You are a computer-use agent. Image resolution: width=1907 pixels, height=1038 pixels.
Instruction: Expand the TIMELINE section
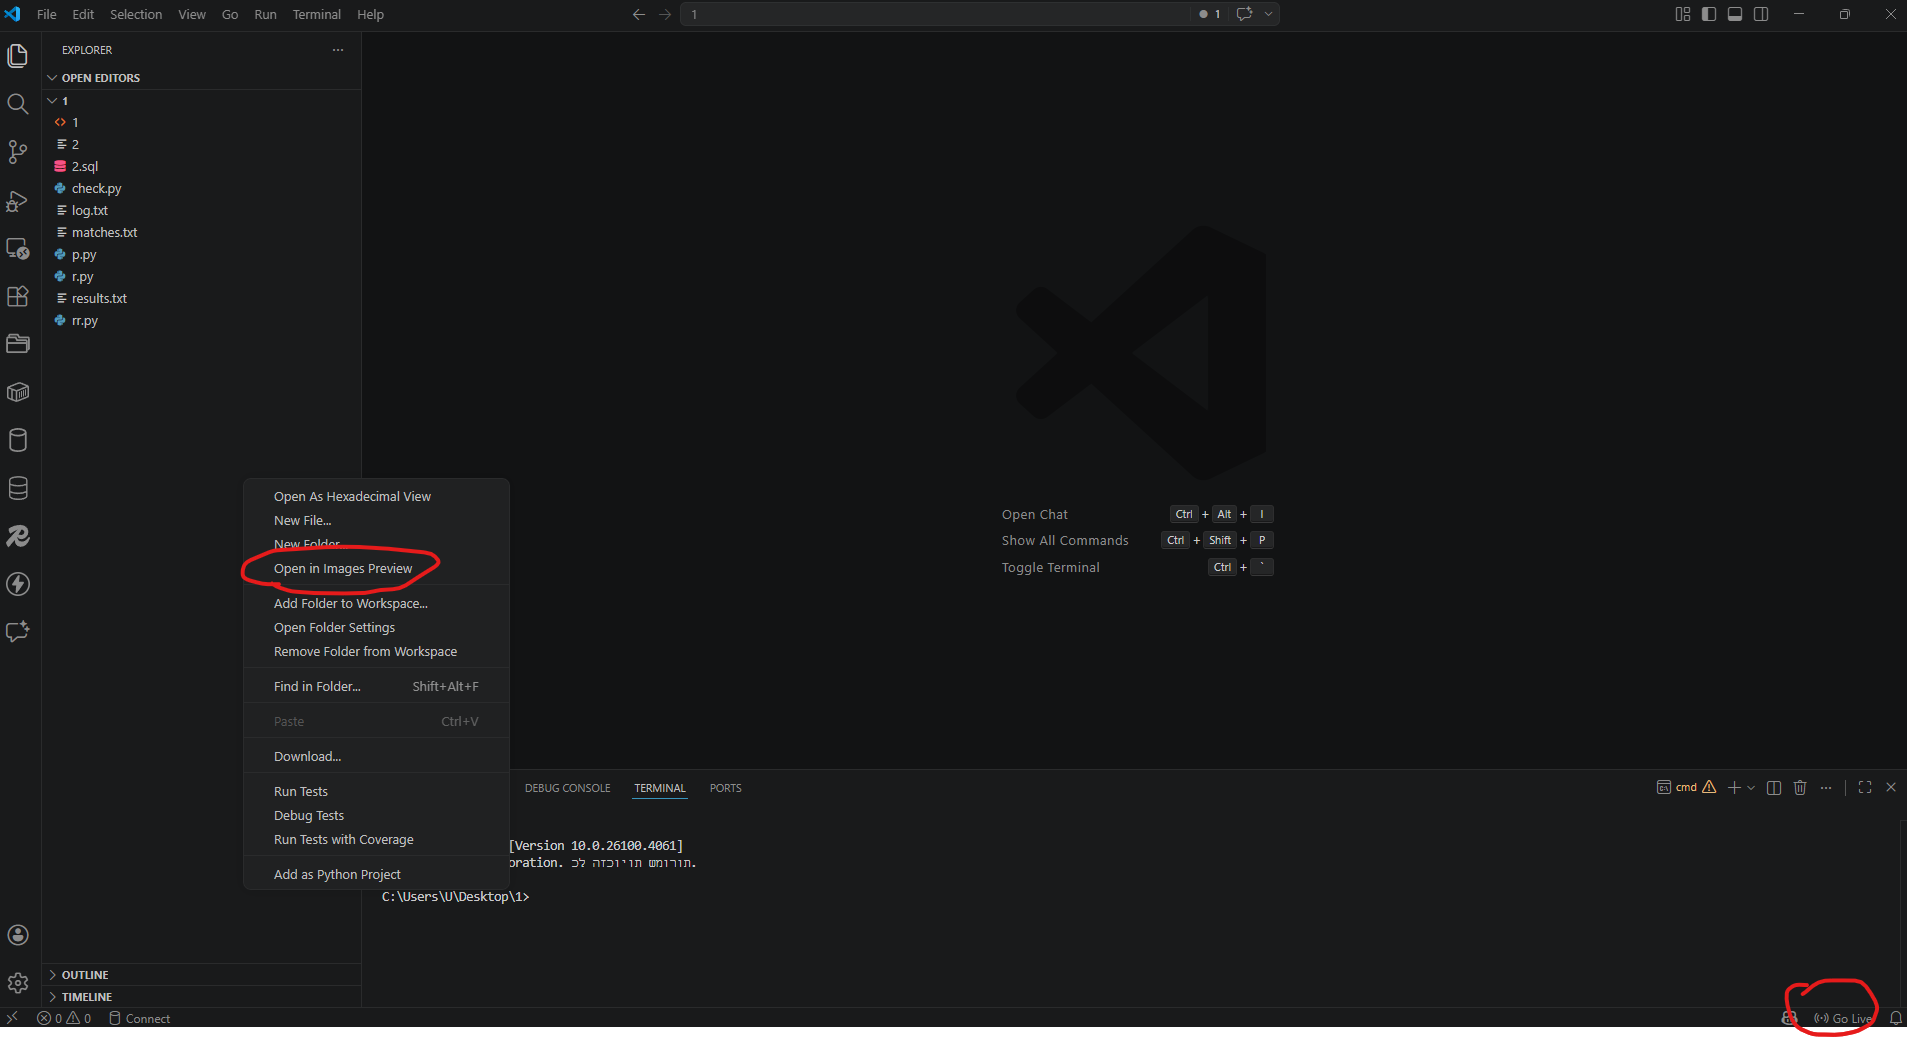pyautogui.click(x=87, y=997)
